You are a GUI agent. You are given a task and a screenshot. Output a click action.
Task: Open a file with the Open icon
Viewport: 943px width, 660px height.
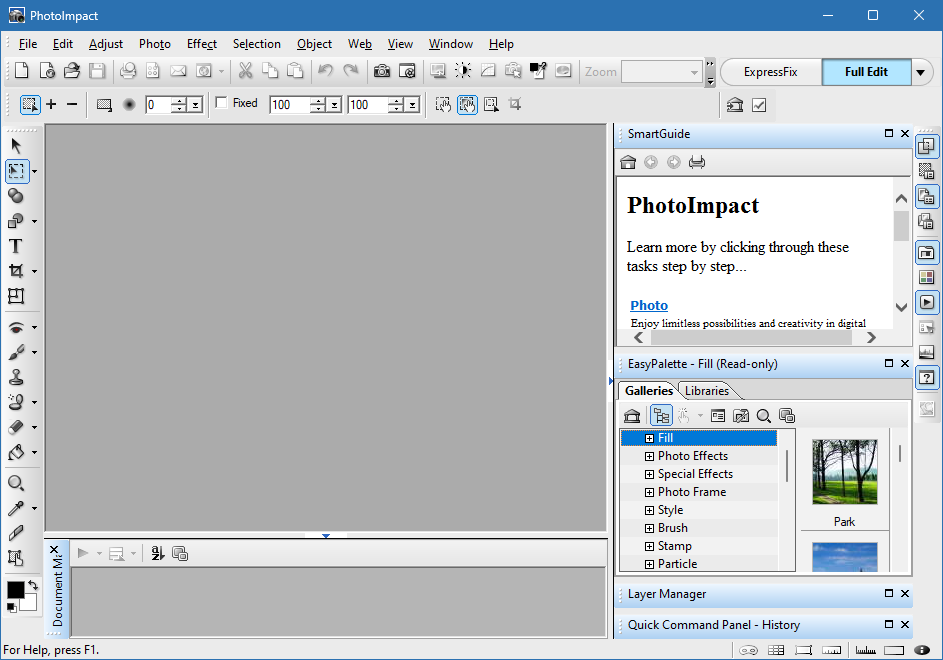coord(71,71)
